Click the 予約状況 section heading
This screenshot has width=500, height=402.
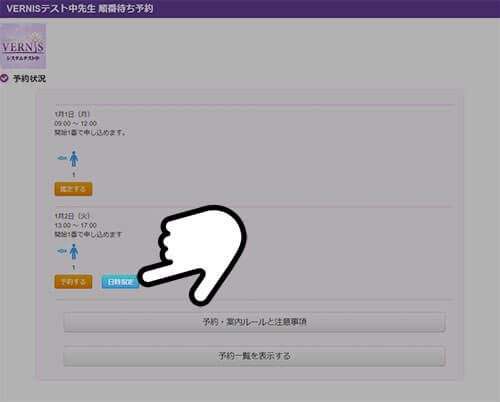click(29, 79)
